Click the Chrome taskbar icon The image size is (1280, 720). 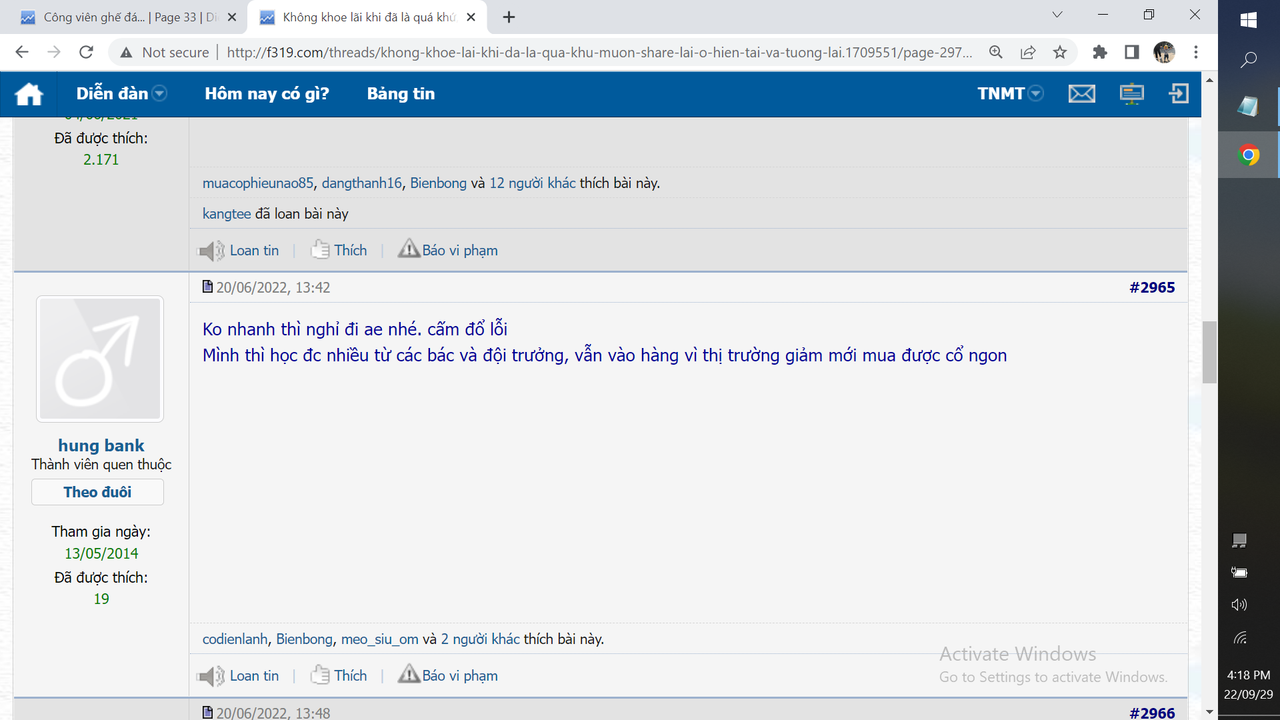tap(1249, 155)
